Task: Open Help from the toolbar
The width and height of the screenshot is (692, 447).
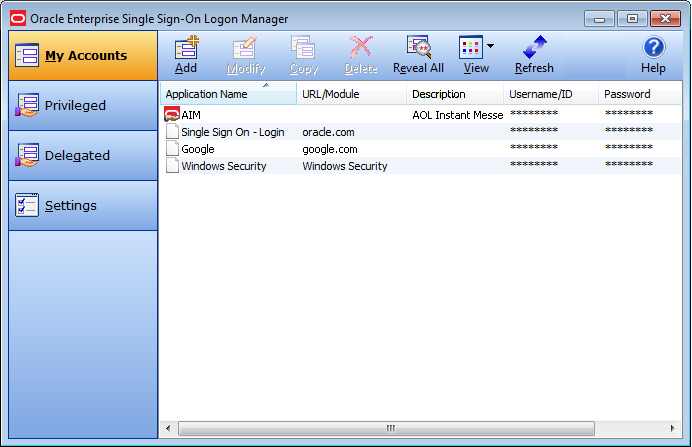Action: coord(653,55)
